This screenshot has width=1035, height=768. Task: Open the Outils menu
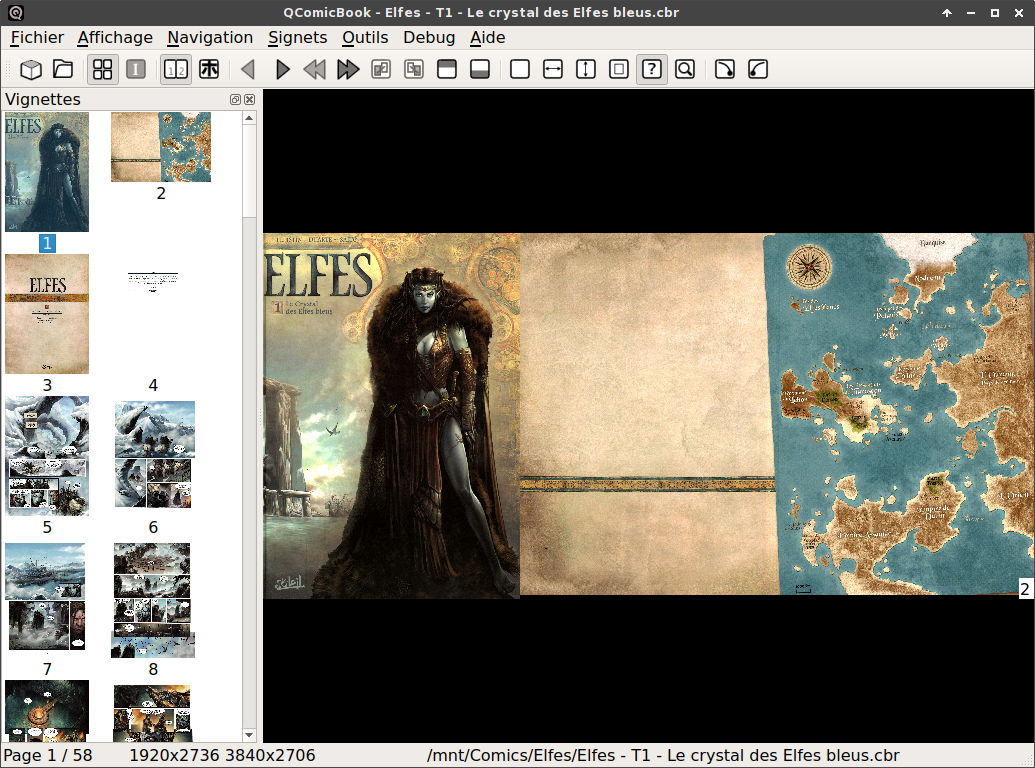click(x=365, y=38)
